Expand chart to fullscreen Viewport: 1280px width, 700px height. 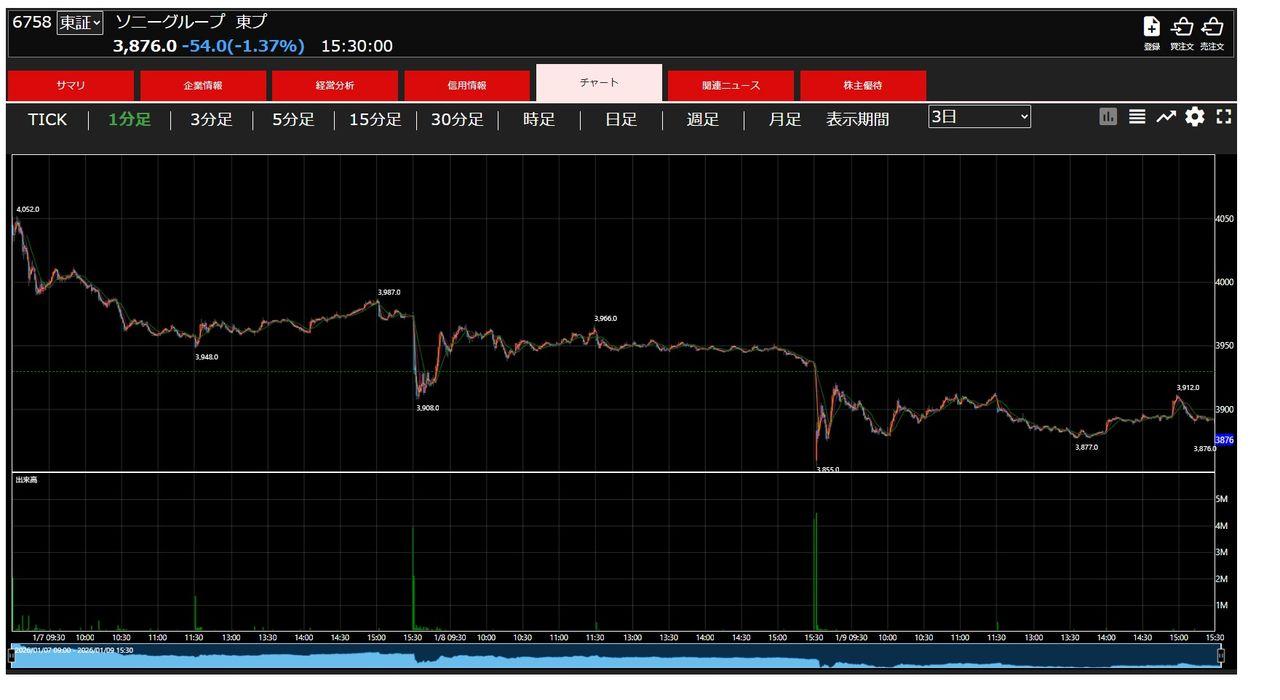click(1223, 117)
